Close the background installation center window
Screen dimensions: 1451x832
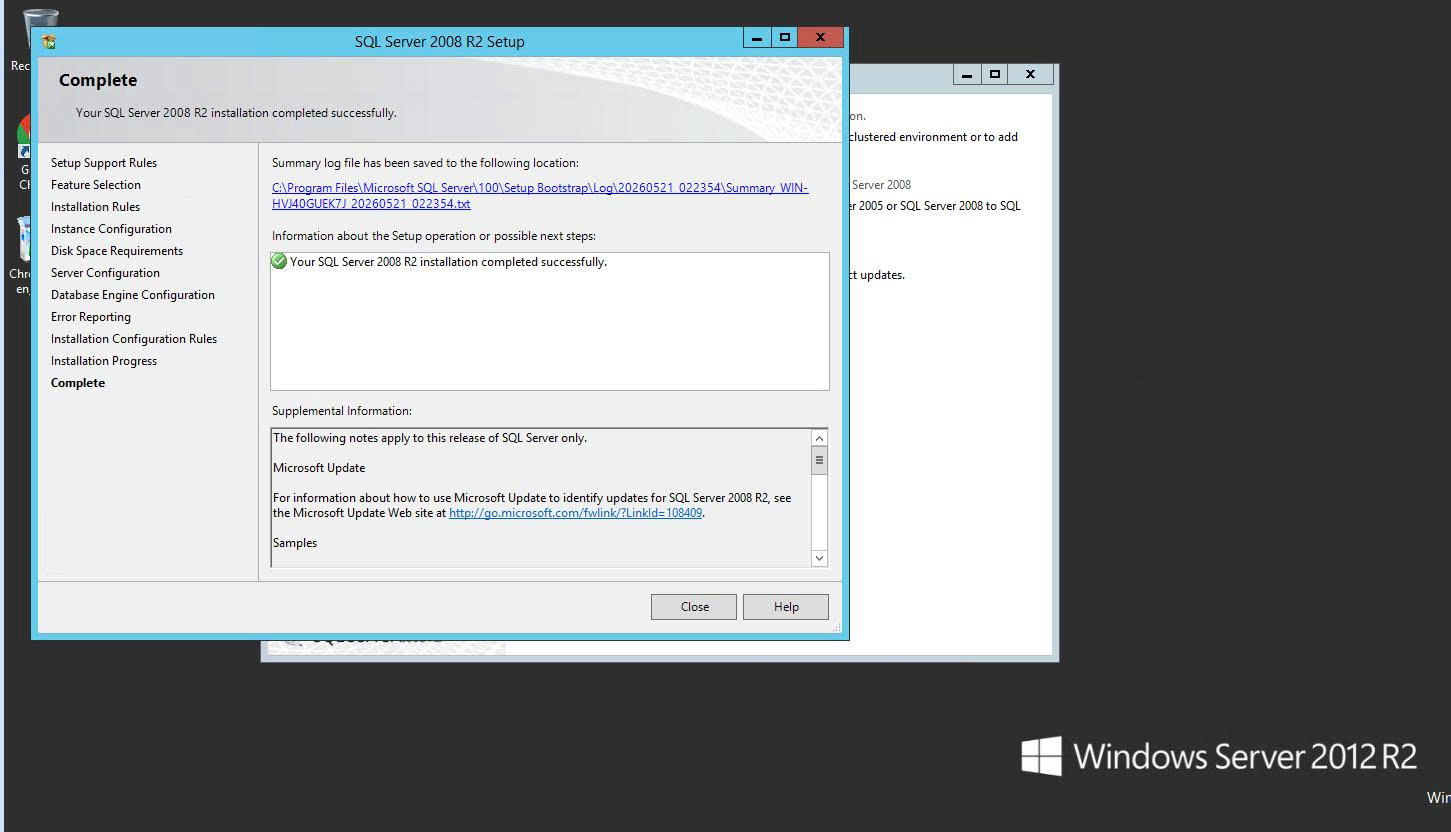click(1030, 75)
